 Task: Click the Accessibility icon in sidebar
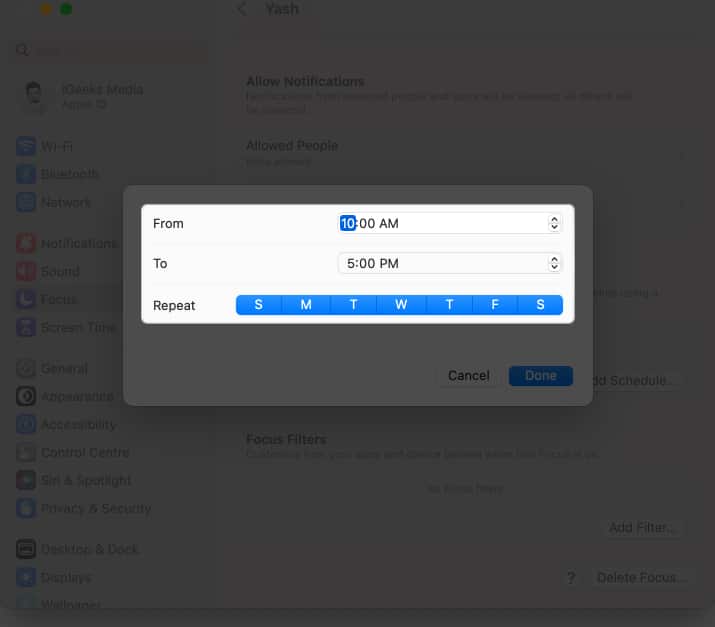tap(26, 424)
